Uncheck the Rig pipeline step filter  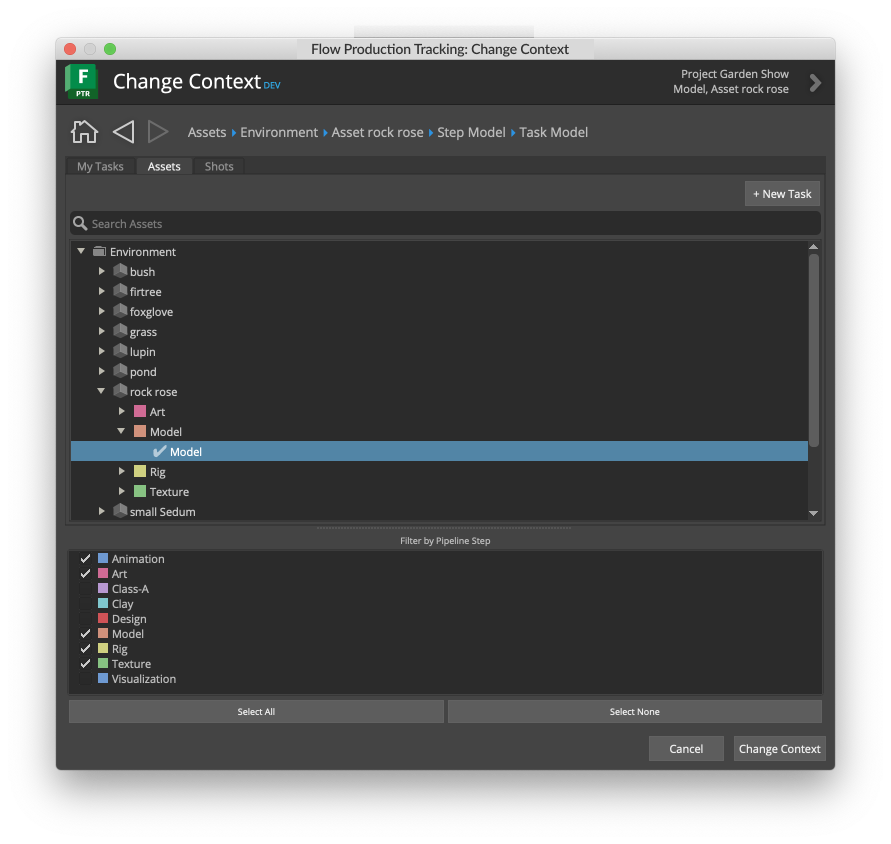85,648
